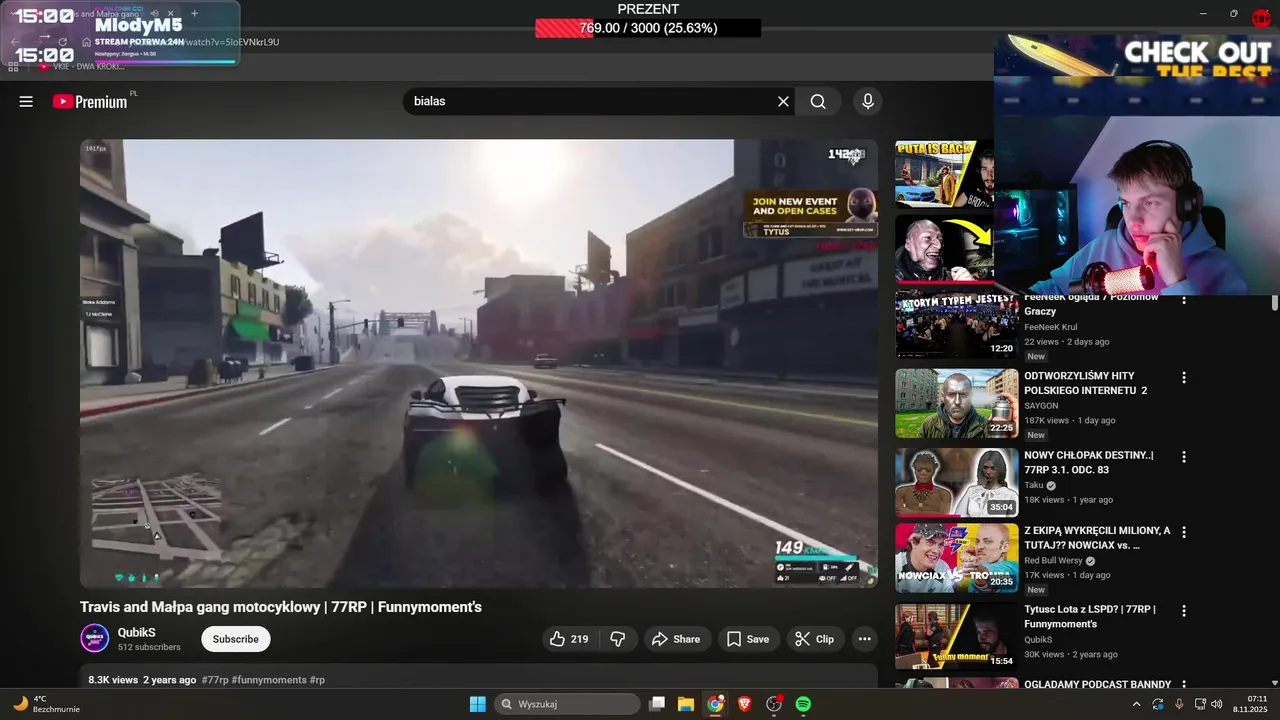This screenshot has width=1280, height=720.
Task: Launch Brave browser from the taskbar
Action: point(744,704)
